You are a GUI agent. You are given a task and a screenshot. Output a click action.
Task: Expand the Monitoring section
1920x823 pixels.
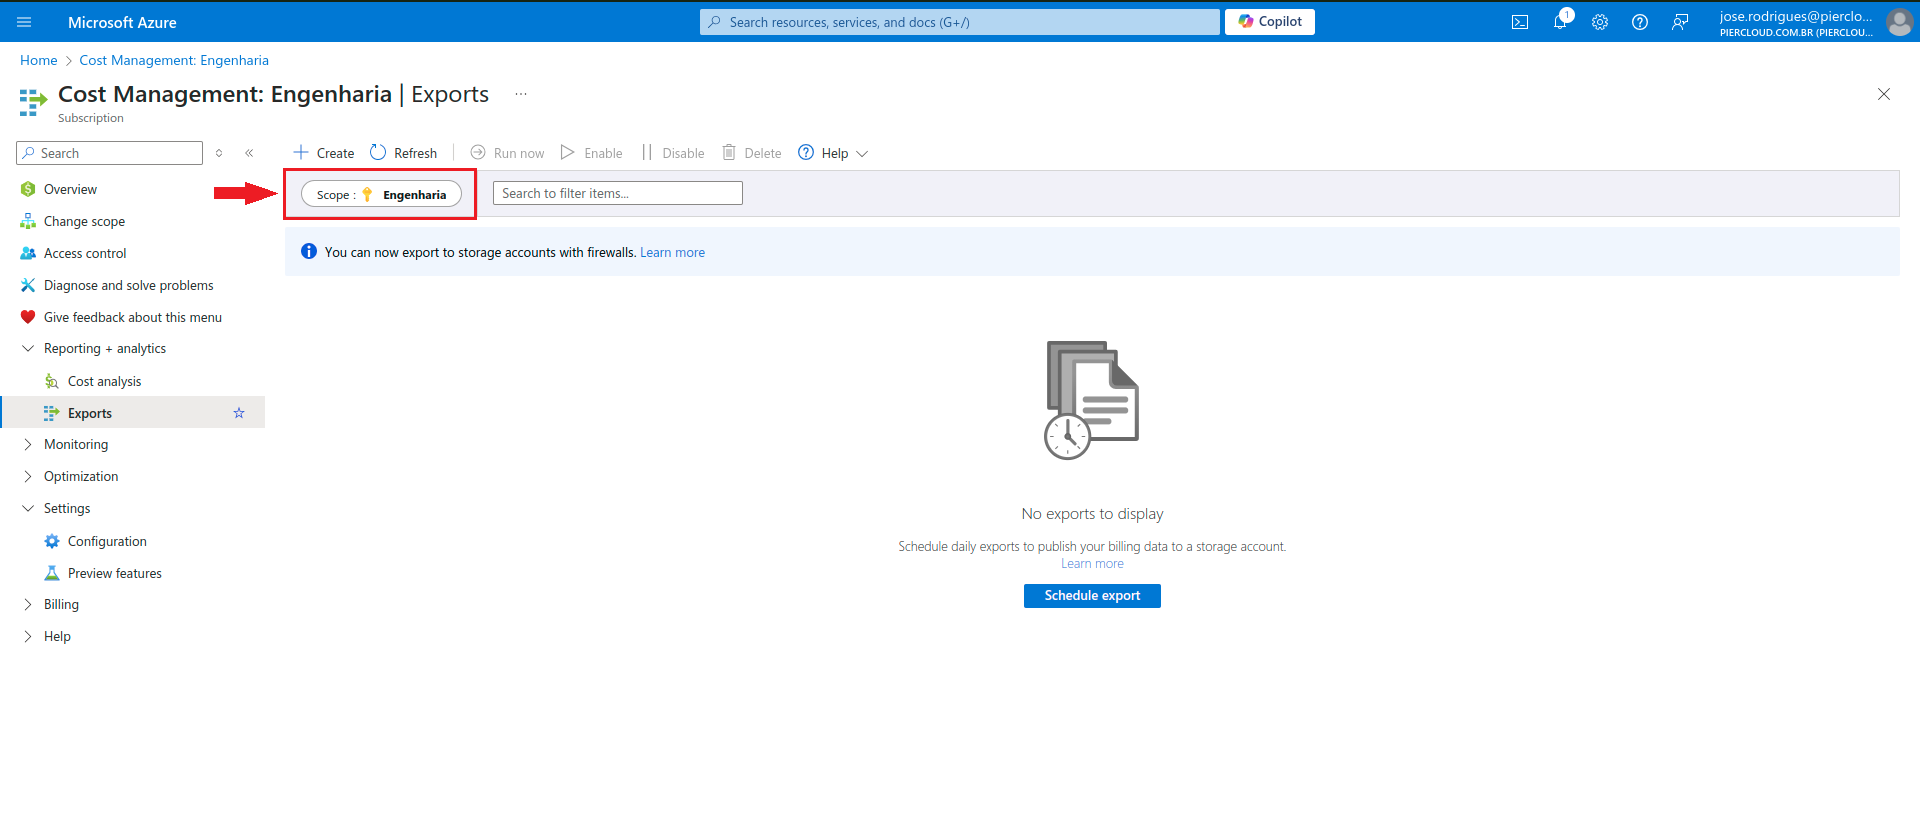76,445
